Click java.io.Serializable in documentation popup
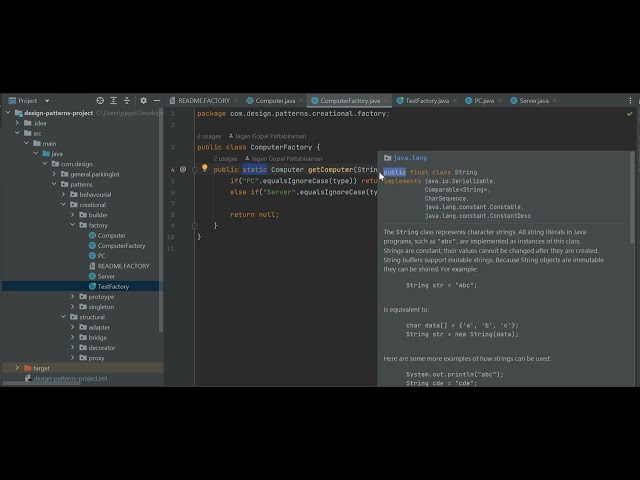This screenshot has width=640, height=480. [459, 181]
